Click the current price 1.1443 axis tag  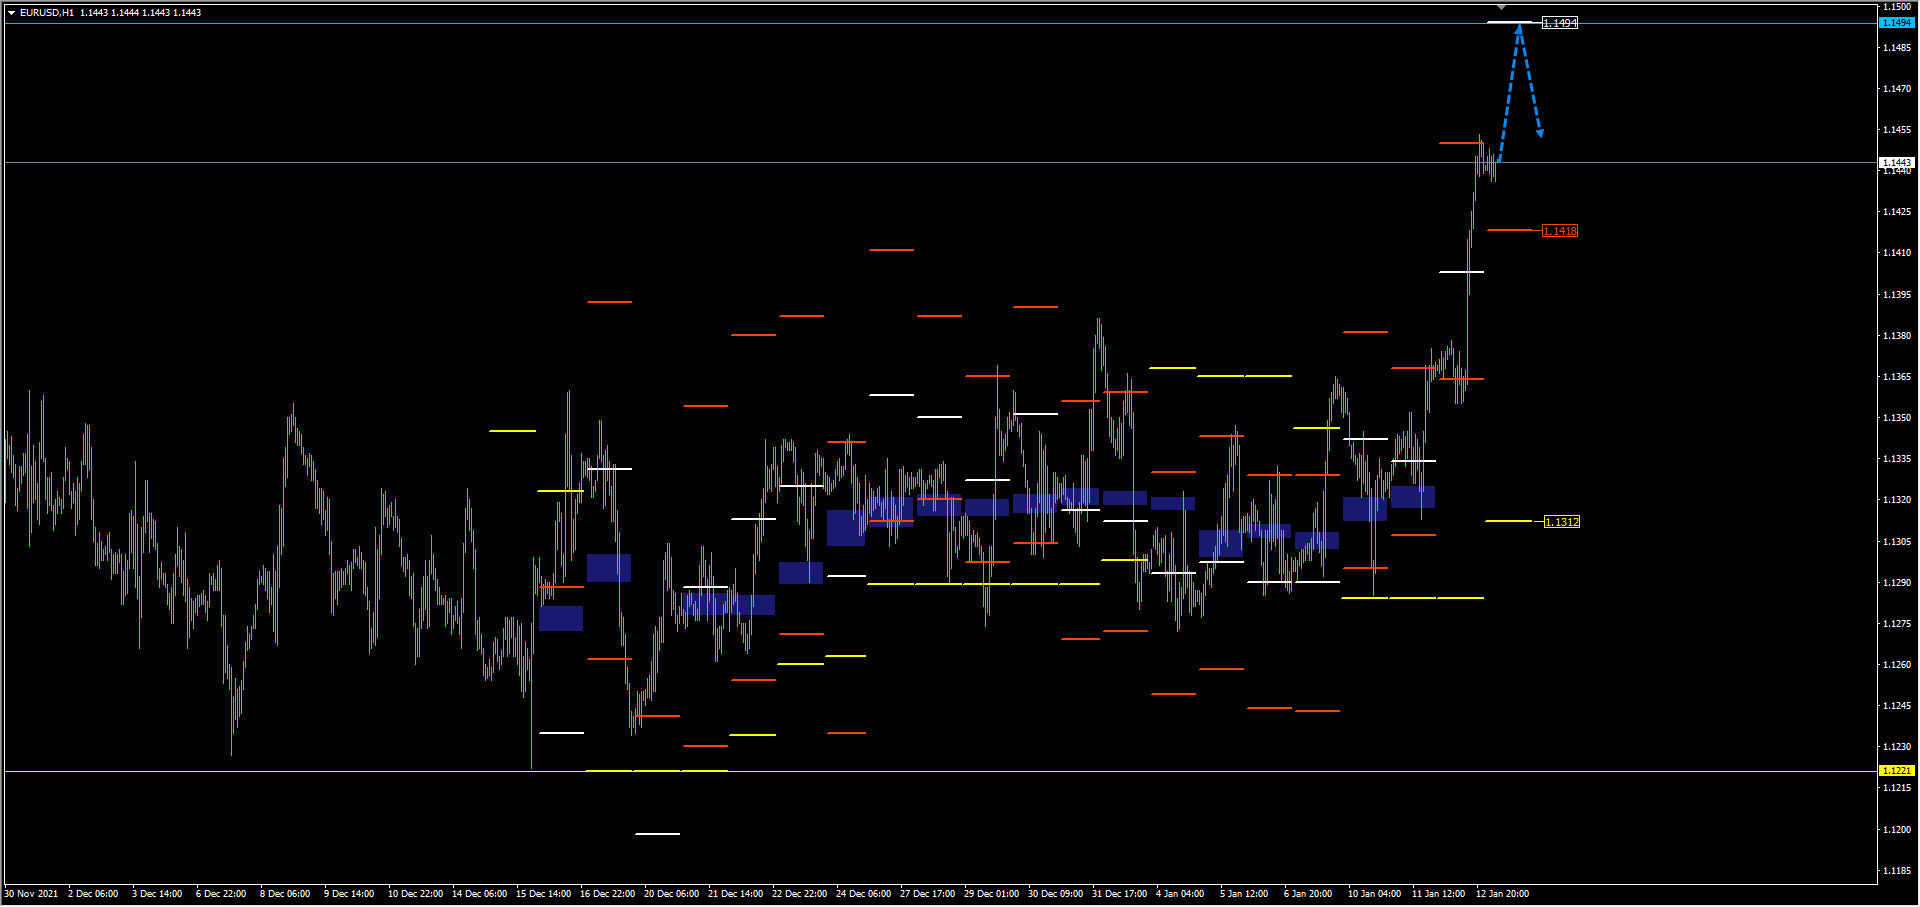click(x=1896, y=162)
